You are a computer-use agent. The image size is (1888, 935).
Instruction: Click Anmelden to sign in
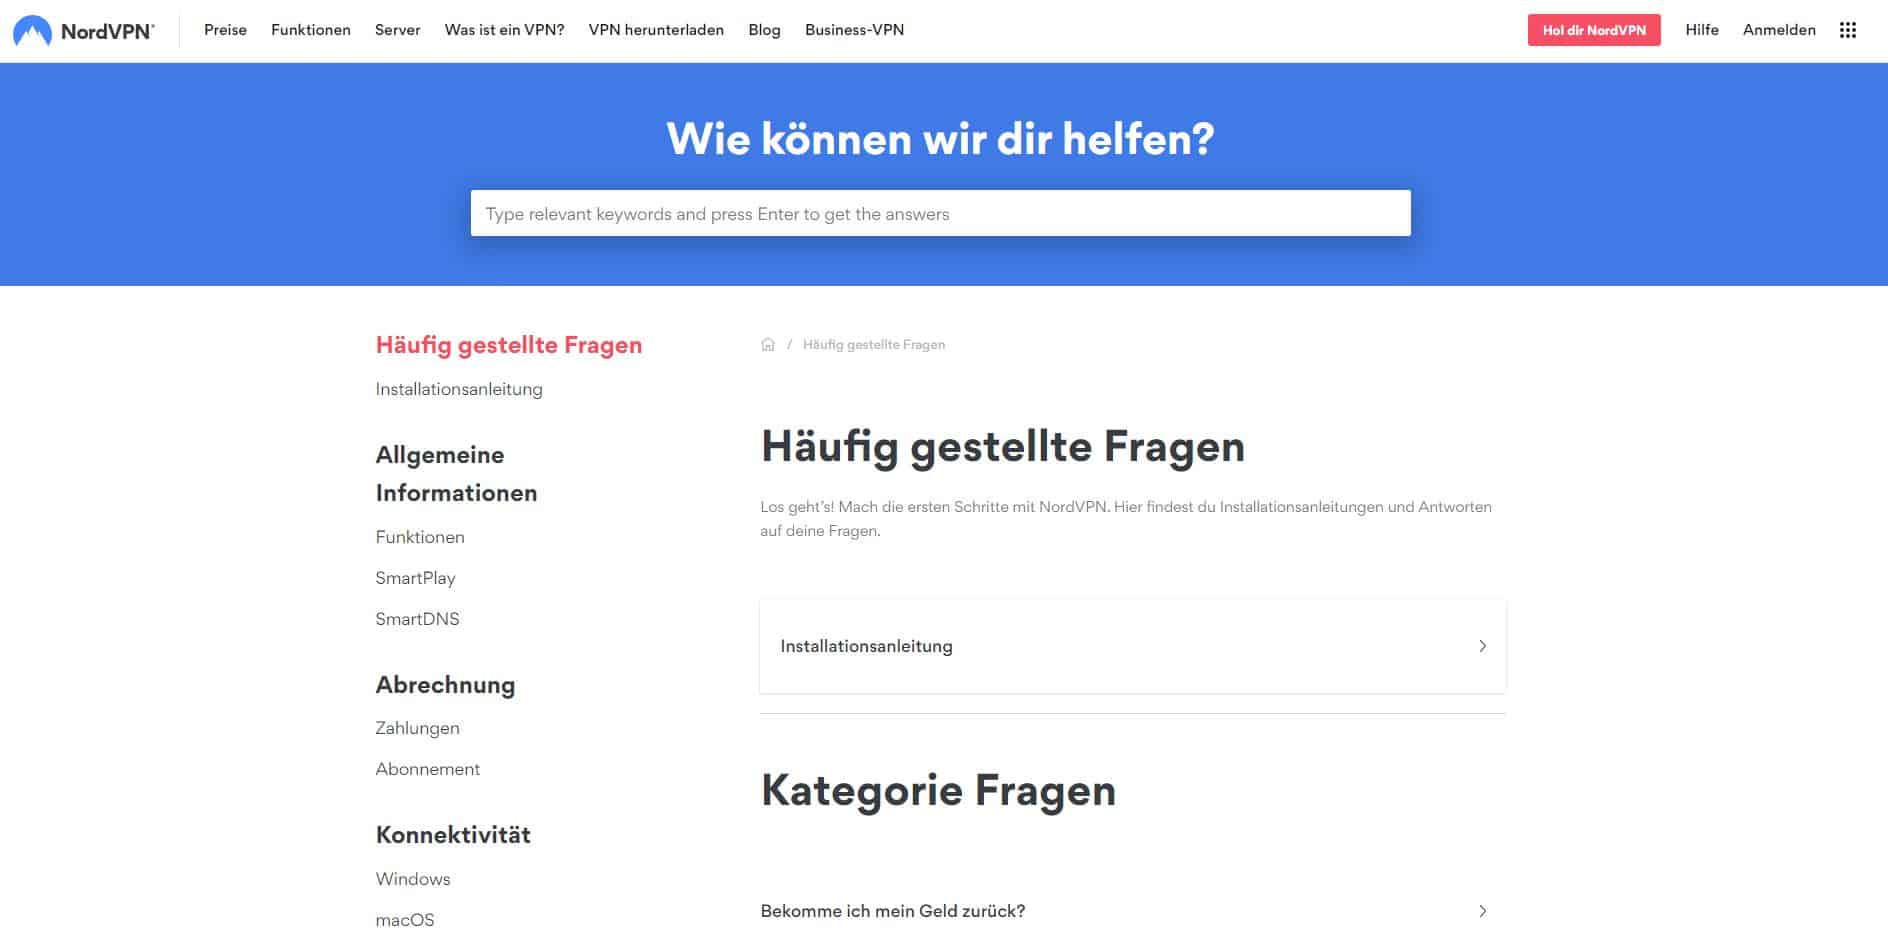[1779, 30]
